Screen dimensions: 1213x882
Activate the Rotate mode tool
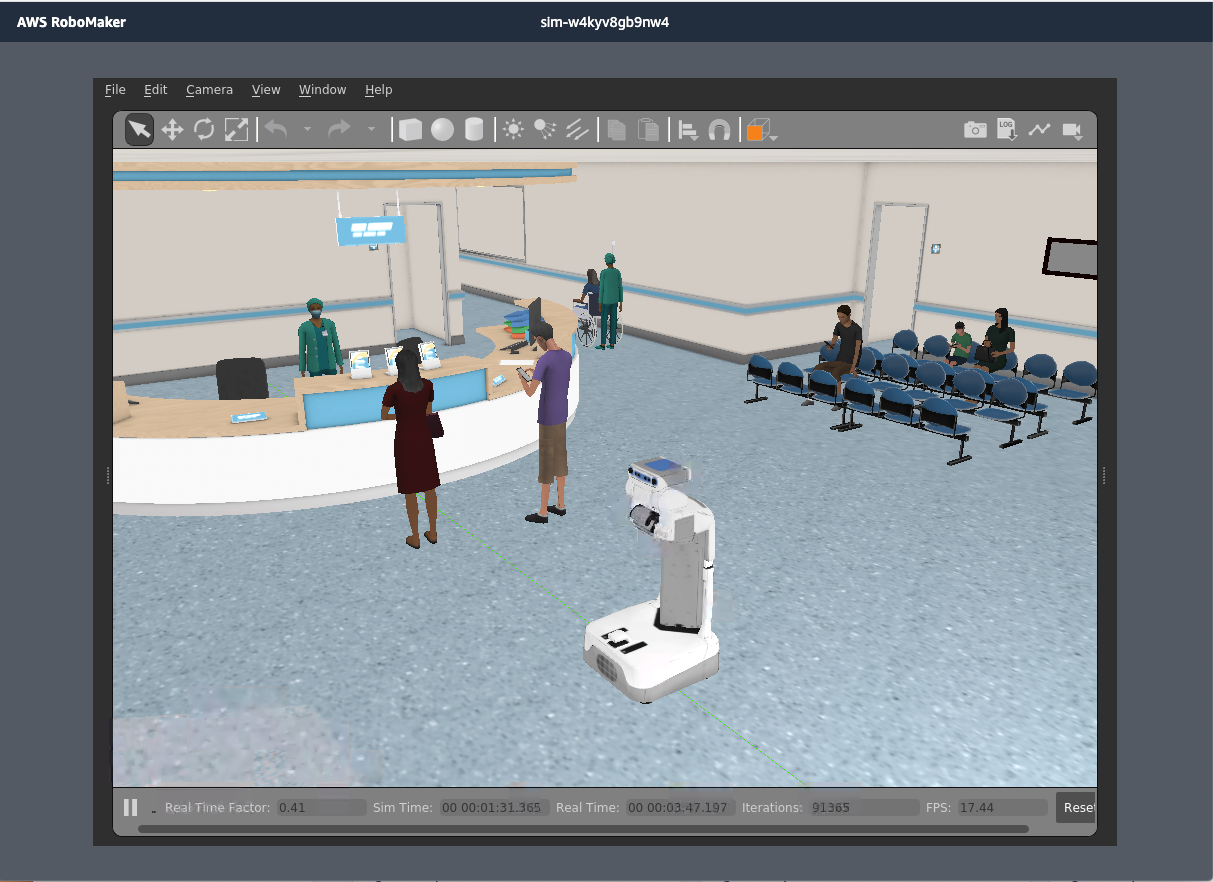click(x=204, y=129)
